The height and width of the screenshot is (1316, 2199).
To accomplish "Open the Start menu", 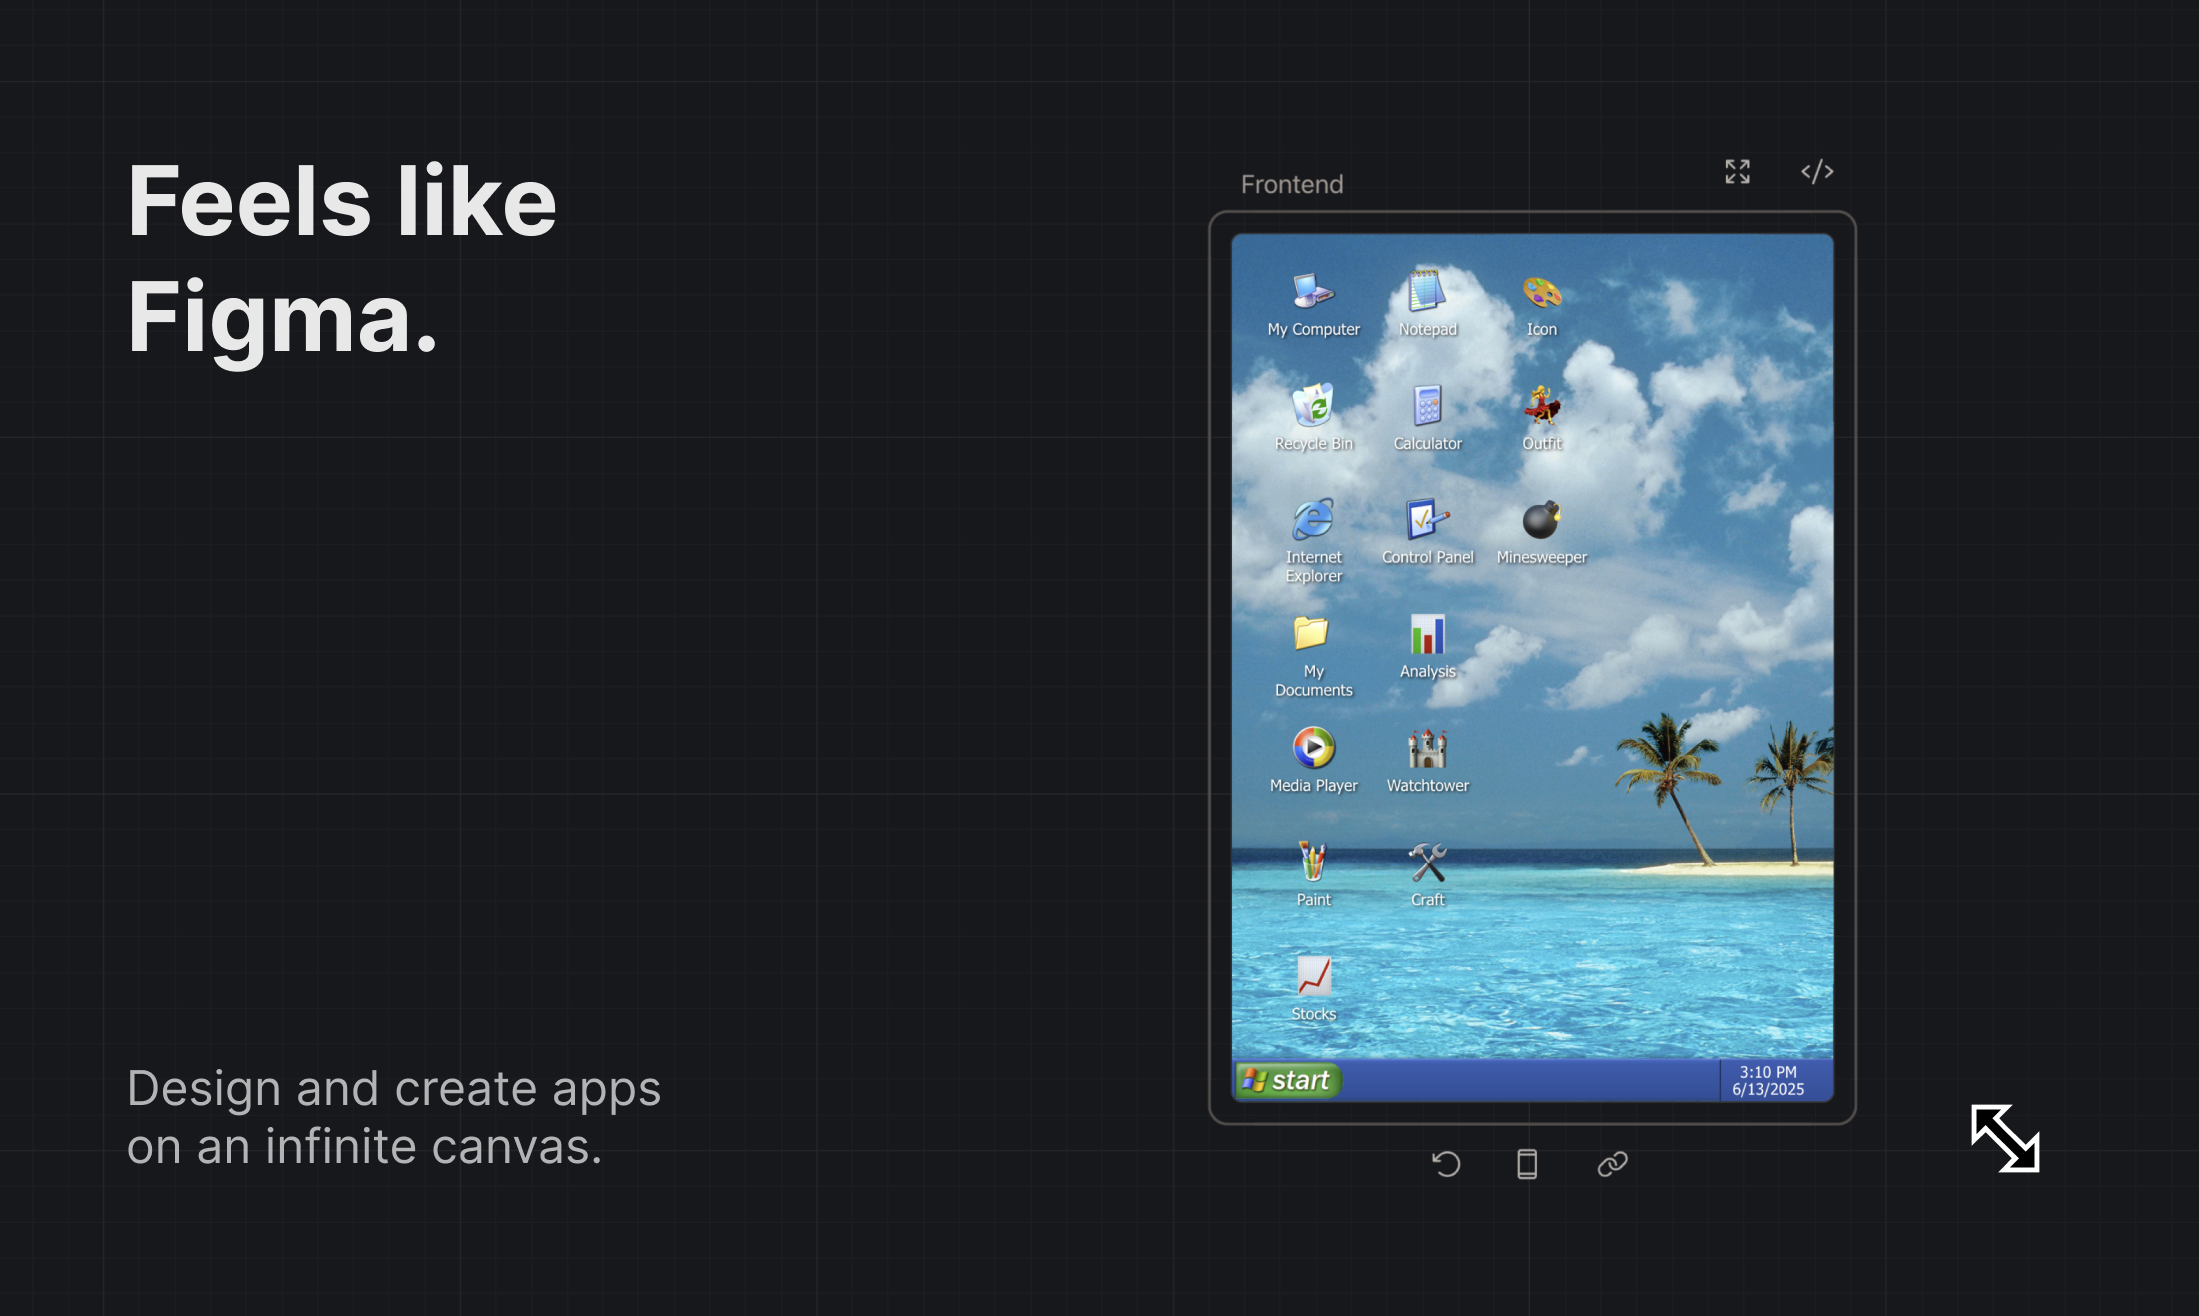I will coord(1286,1080).
